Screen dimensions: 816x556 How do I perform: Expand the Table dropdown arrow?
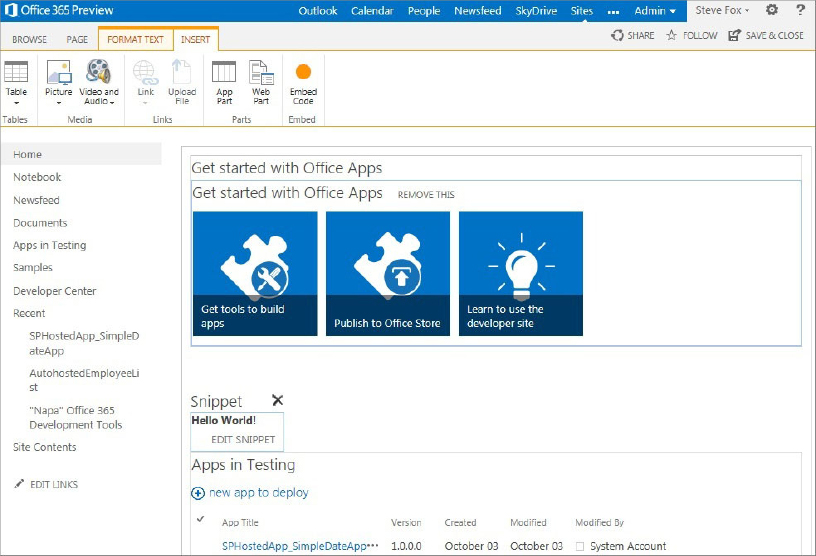click(x=16, y=103)
